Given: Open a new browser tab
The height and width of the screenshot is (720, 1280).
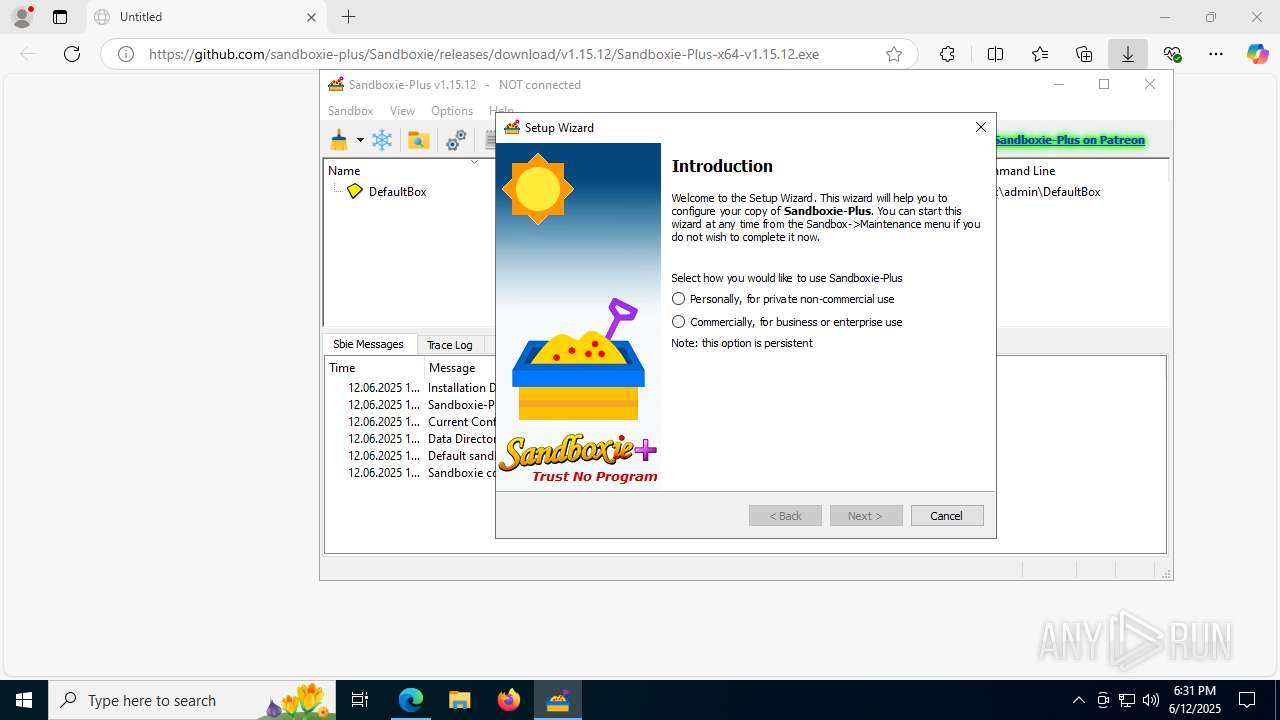Looking at the screenshot, I should point(348,17).
